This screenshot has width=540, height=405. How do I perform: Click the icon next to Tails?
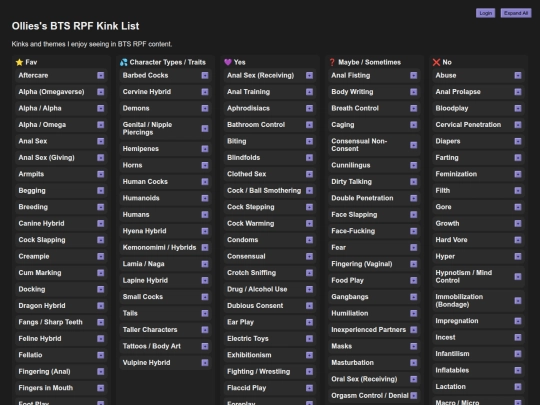tap(205, 313)
